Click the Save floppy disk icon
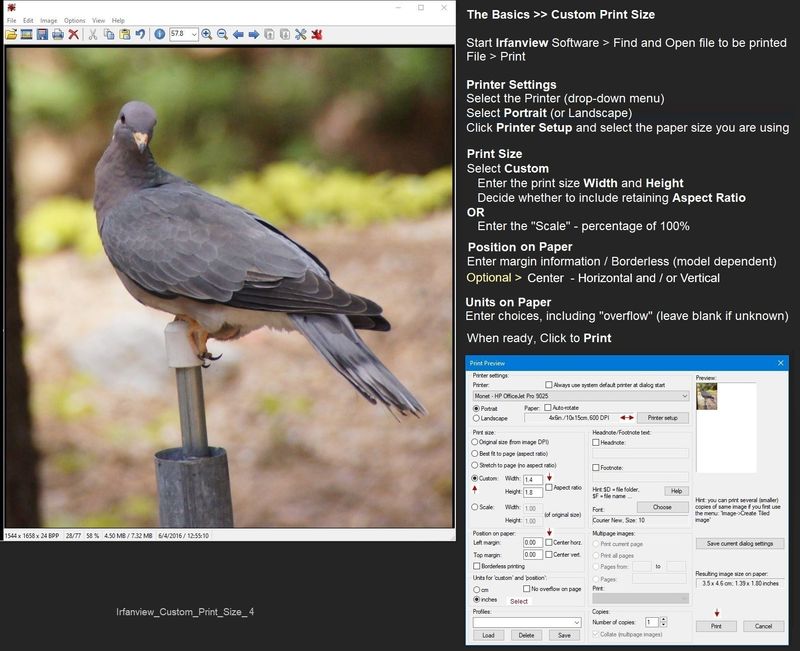Viewport: 800px width, 651px height. pyautogui.click(x=42, y=34)
